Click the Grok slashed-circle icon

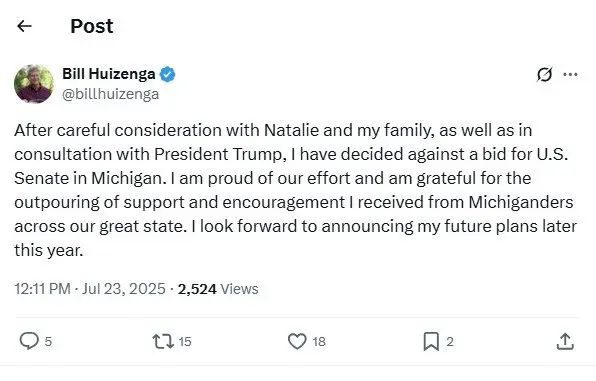[x=544, y=74]
